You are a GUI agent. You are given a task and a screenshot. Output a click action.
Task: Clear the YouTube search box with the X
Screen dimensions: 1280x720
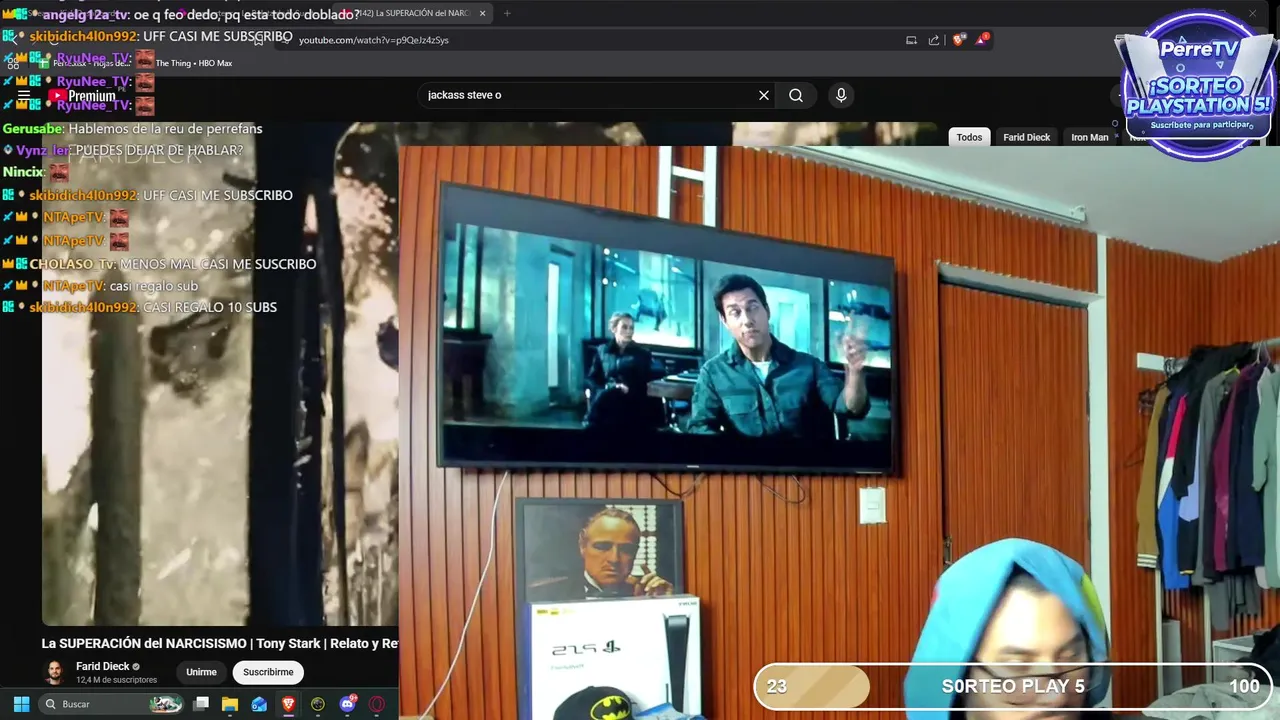click(x=764, y=95)
